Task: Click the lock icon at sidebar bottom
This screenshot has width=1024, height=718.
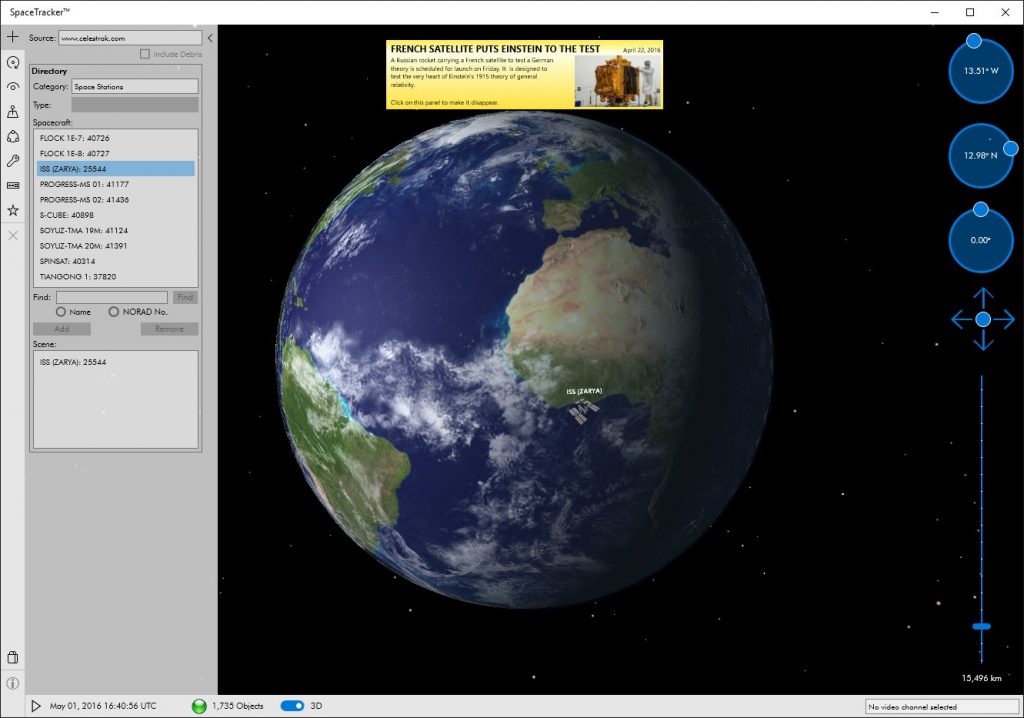Action: [12, 657]
